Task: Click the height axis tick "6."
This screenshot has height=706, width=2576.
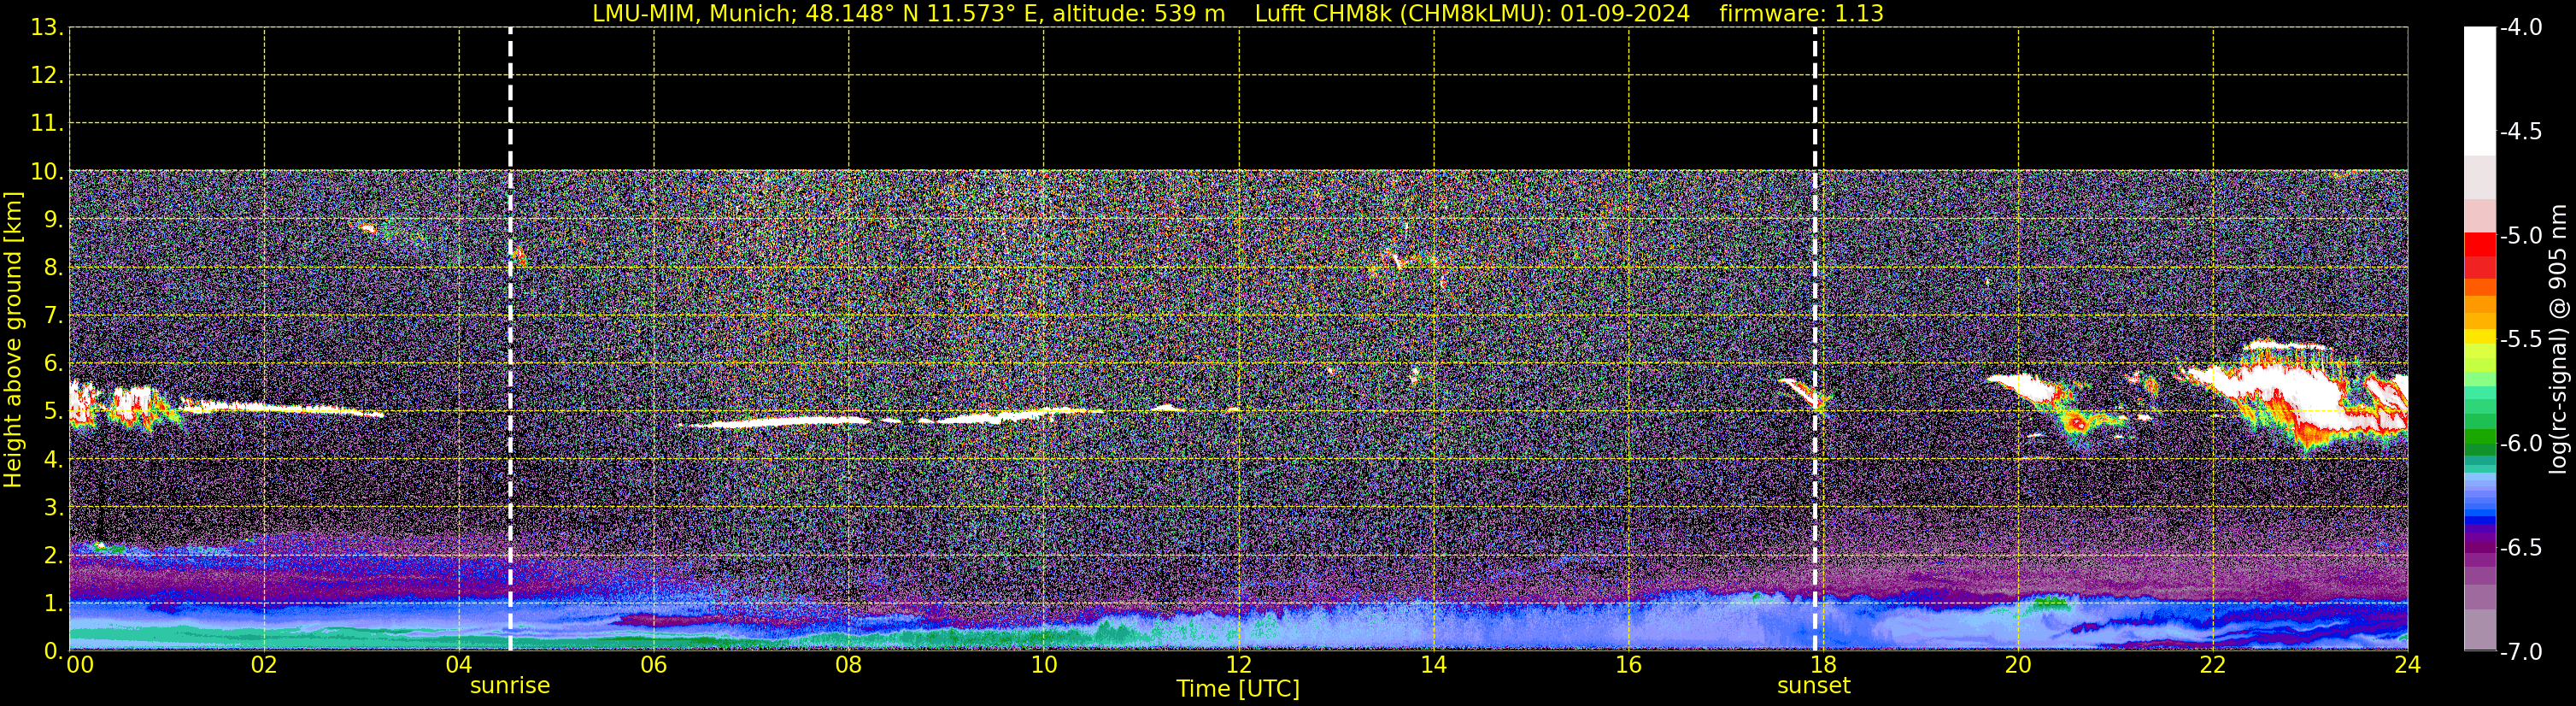Action: coord(53,364)
